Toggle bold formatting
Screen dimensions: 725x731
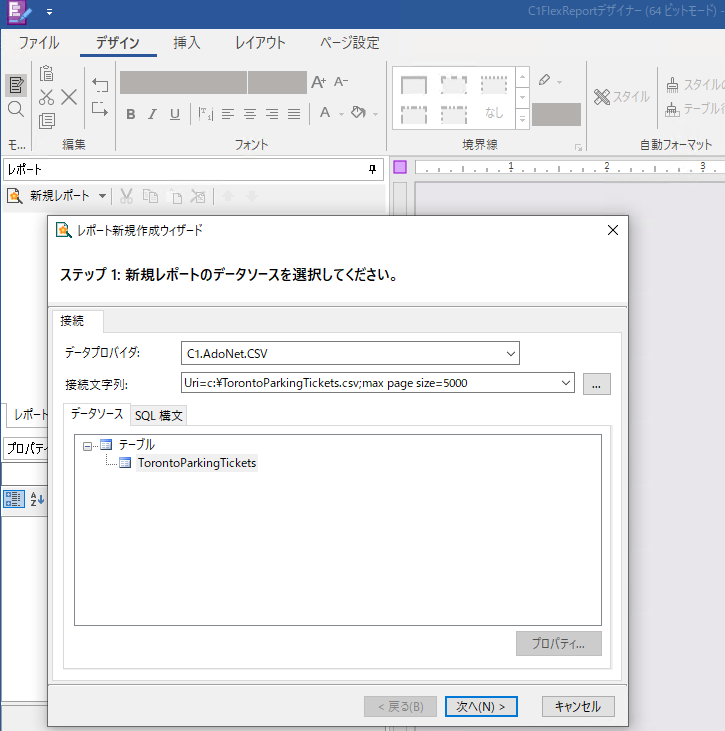pos(131,114)
